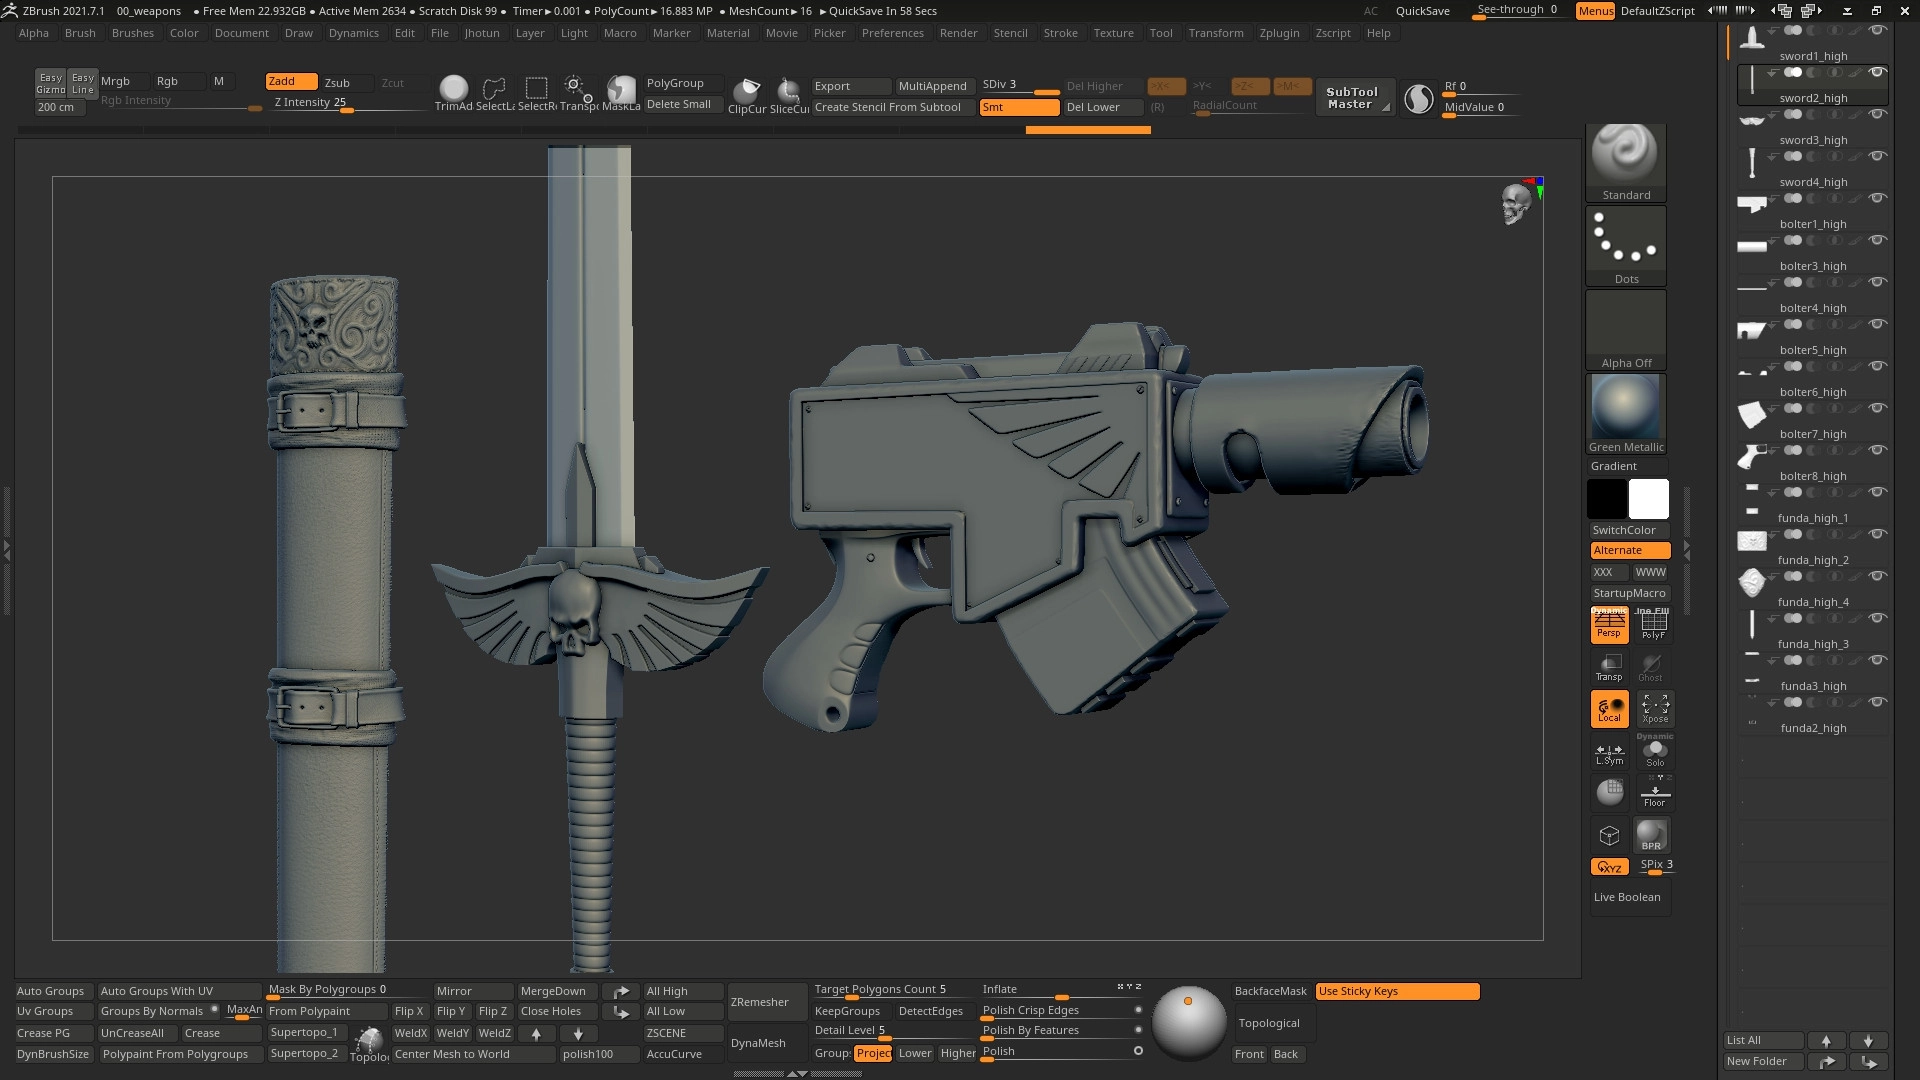Click the Floor grid icon

1655,792
